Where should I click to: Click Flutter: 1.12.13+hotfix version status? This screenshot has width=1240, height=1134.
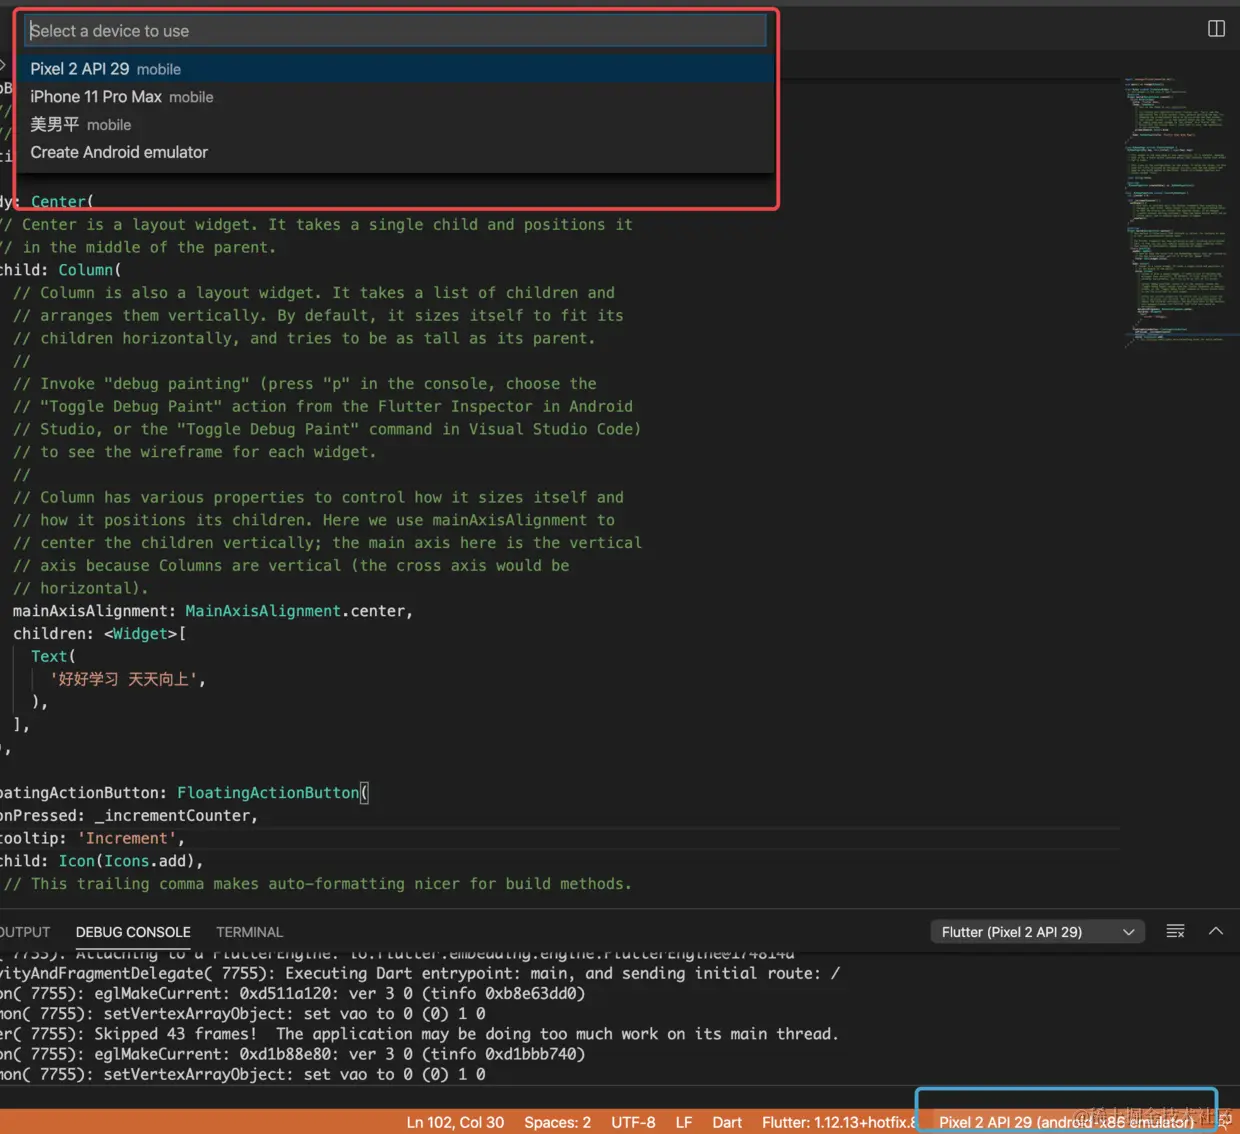839,1122
